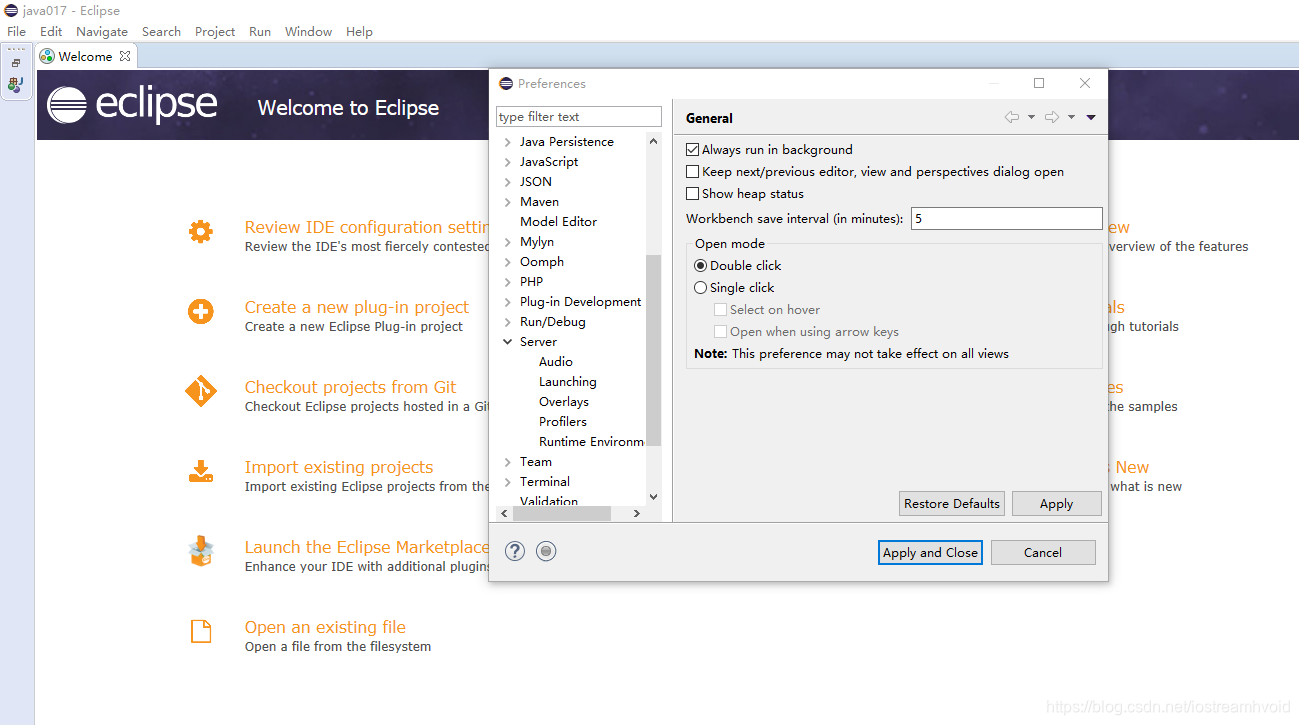This screenshot has width=1299, height=725.
Task: Open the Preferences view menu black triangle
Action: pos(1091,118)
